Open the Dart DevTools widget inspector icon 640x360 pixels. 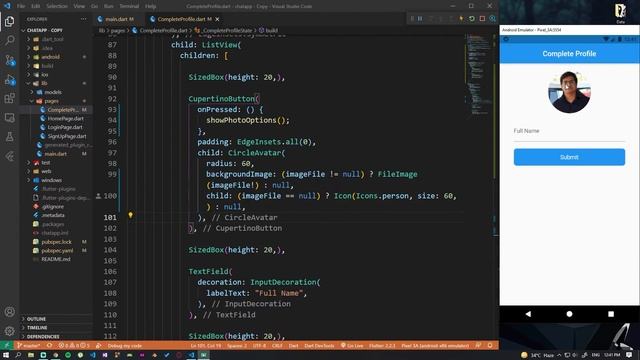tap(493, 19)
